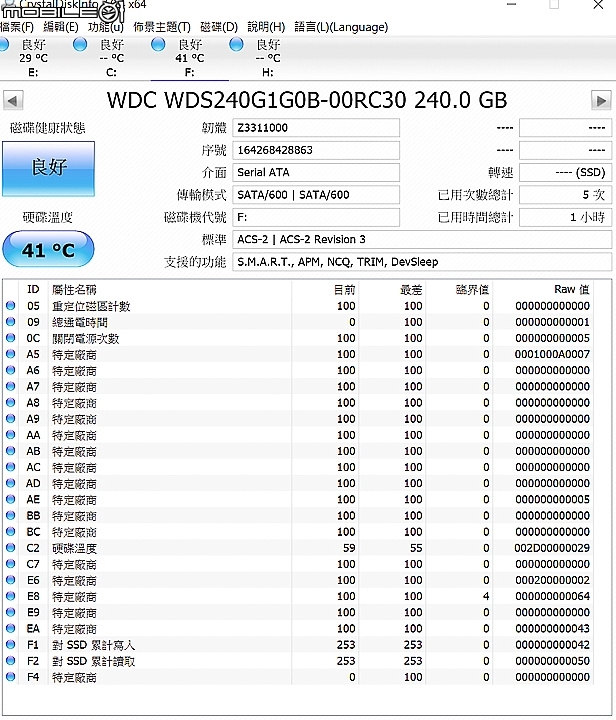Select the 對 SSD 累計寫入 row
Image resolution: width=616 pixels, height=720 pixels.
click(298, 645)
